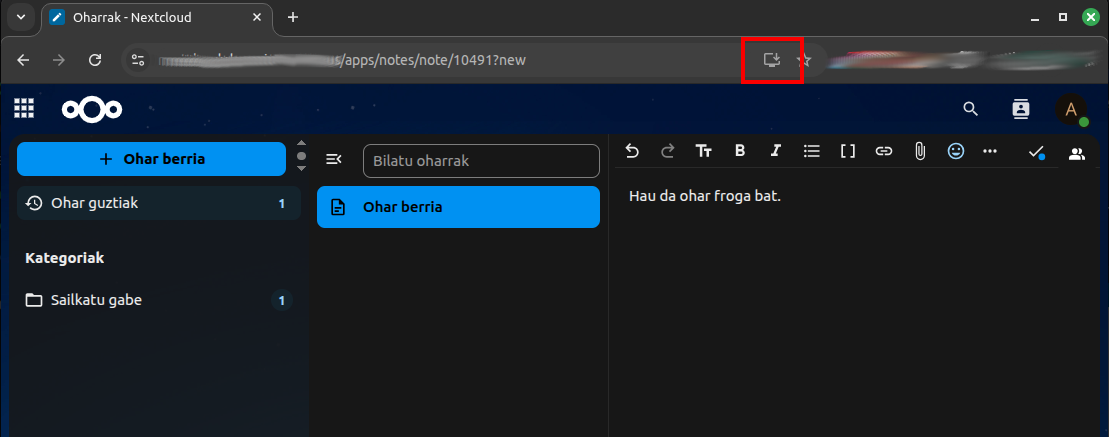
Task: Select Ohar guztiak in the sidebar
Action: coord(151,203)
